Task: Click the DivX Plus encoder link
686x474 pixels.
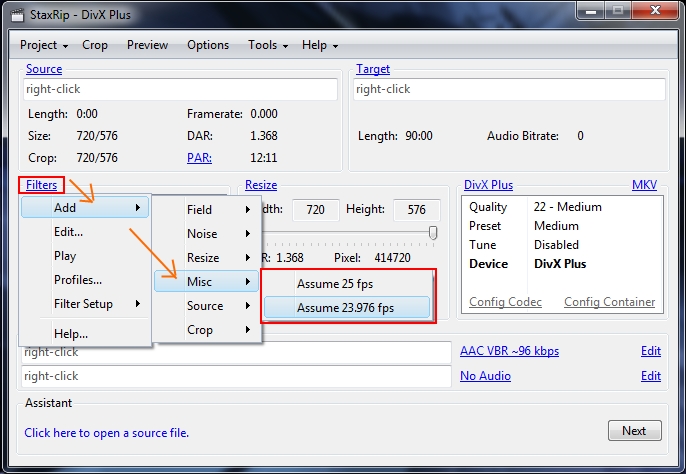Action: click(488, 185)
